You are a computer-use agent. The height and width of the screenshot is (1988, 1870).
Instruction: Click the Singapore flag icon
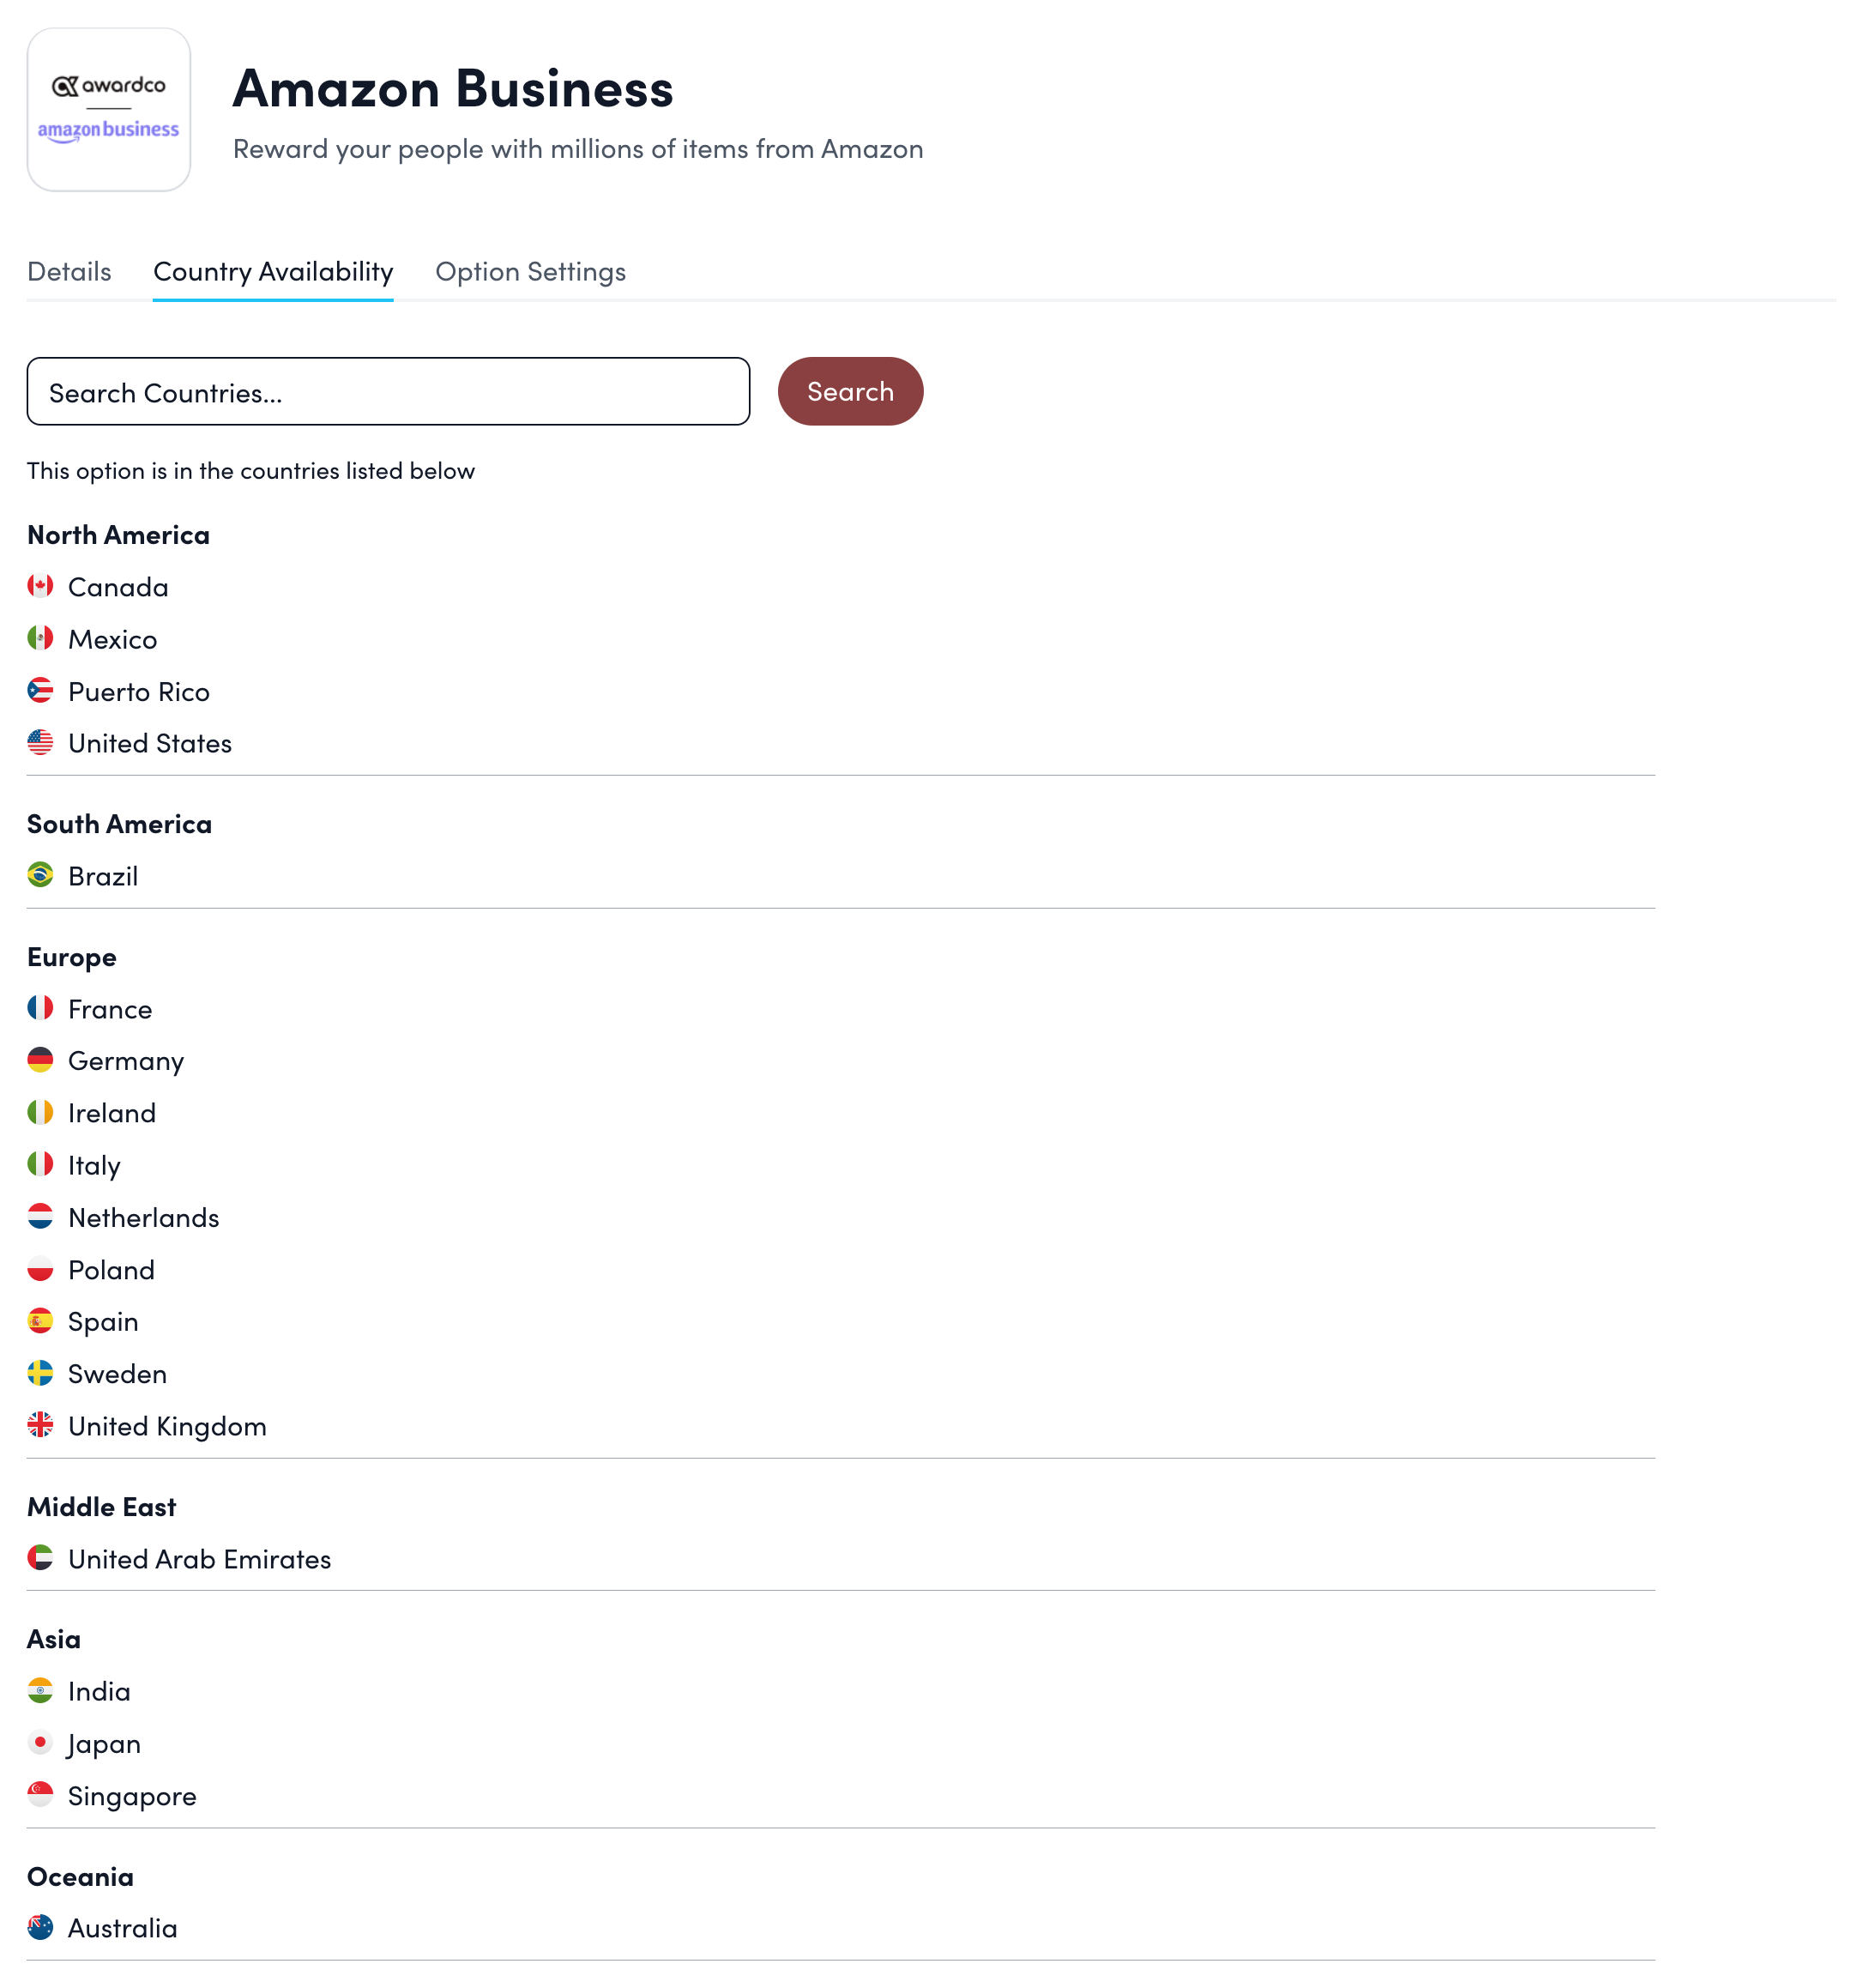point(39,1795)
